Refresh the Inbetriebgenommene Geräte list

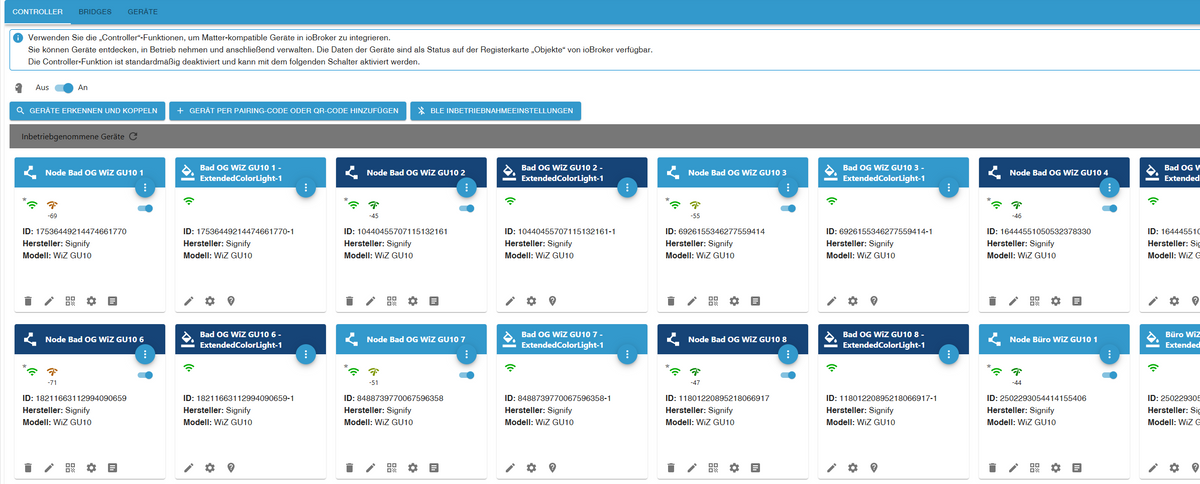(133, 136)
